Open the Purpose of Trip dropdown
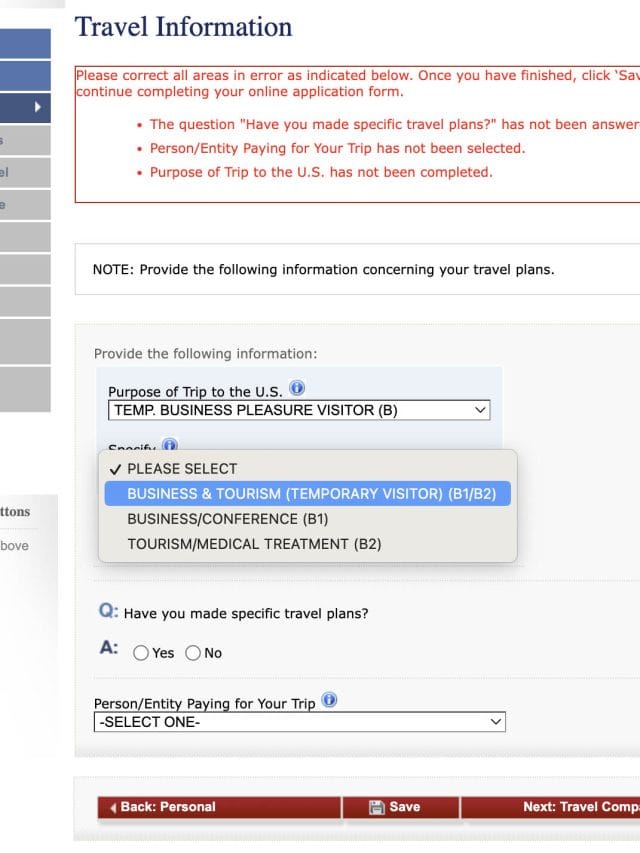The width and height of the screenshot is (640, 853). point(299,410)
